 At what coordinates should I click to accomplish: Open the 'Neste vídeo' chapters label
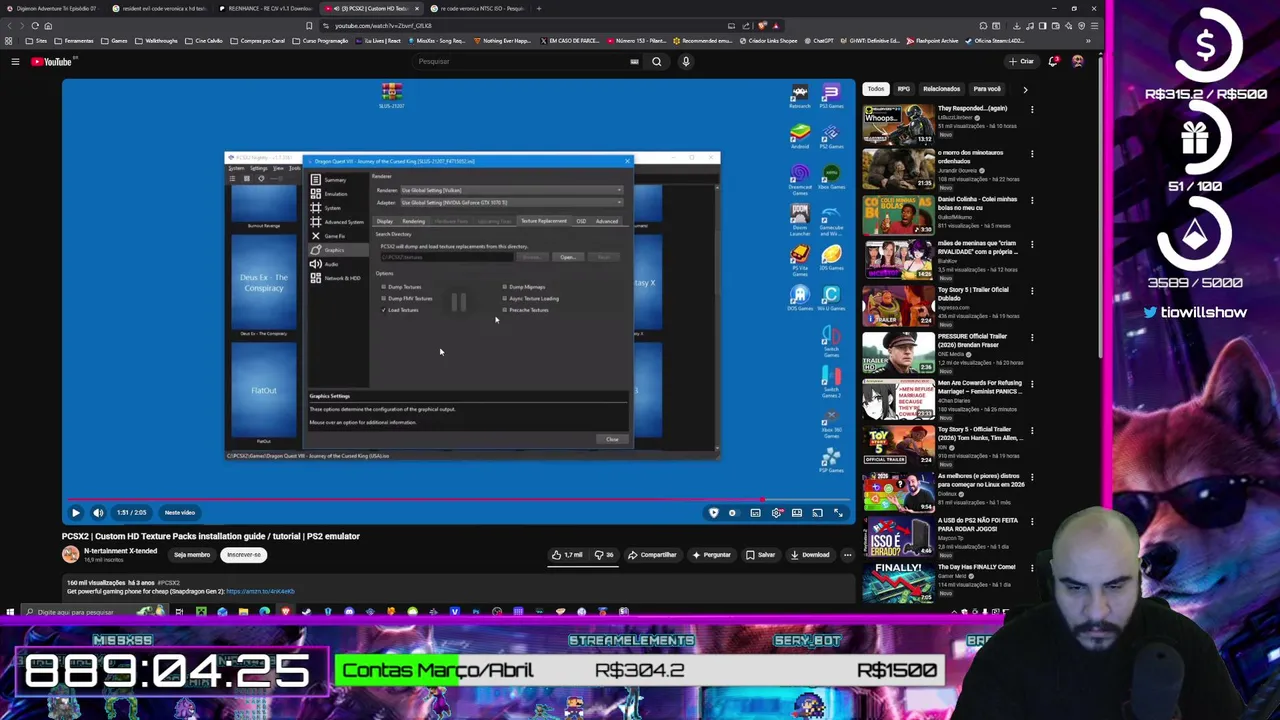click(x=180, y=513)
